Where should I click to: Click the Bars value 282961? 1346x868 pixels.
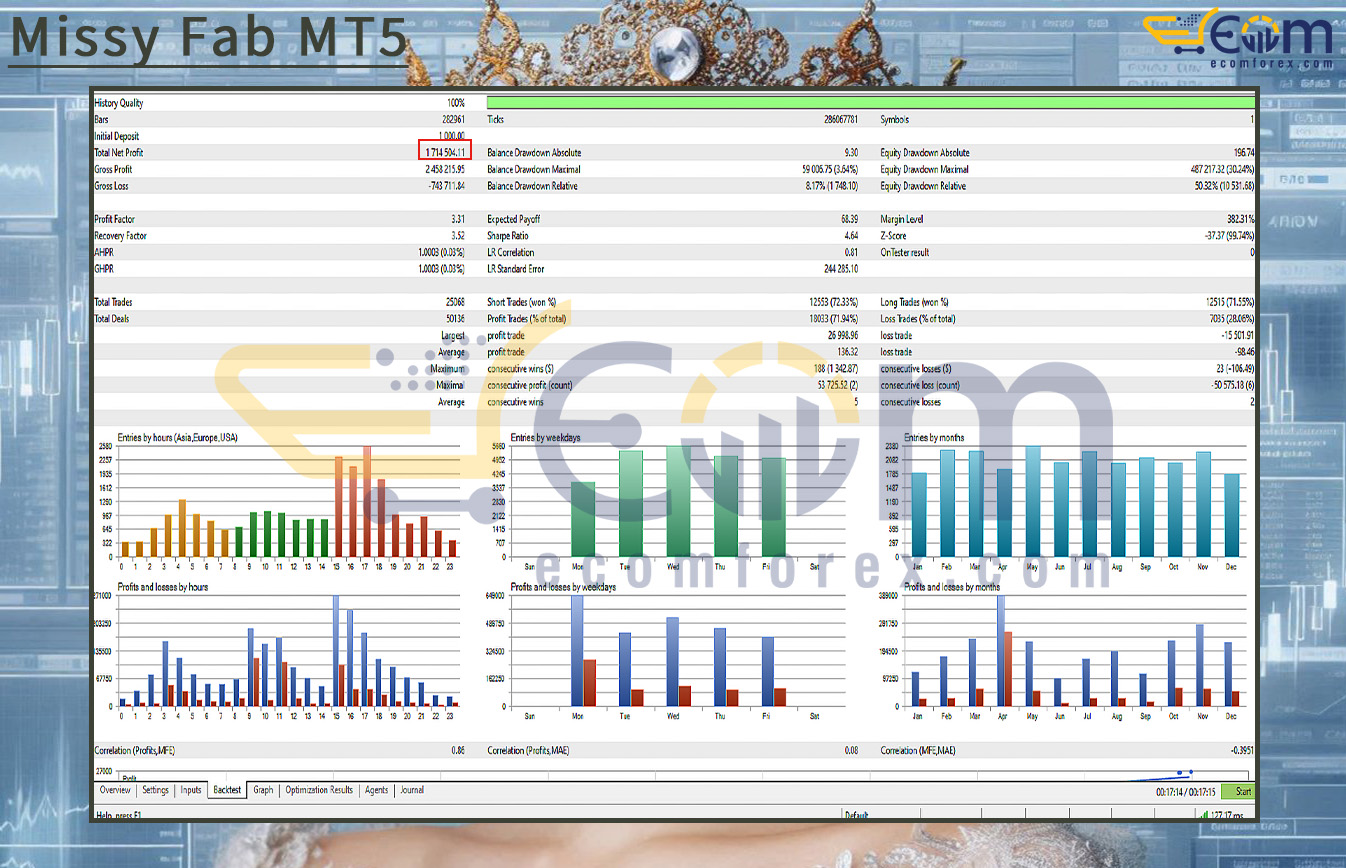coord(451,120)
